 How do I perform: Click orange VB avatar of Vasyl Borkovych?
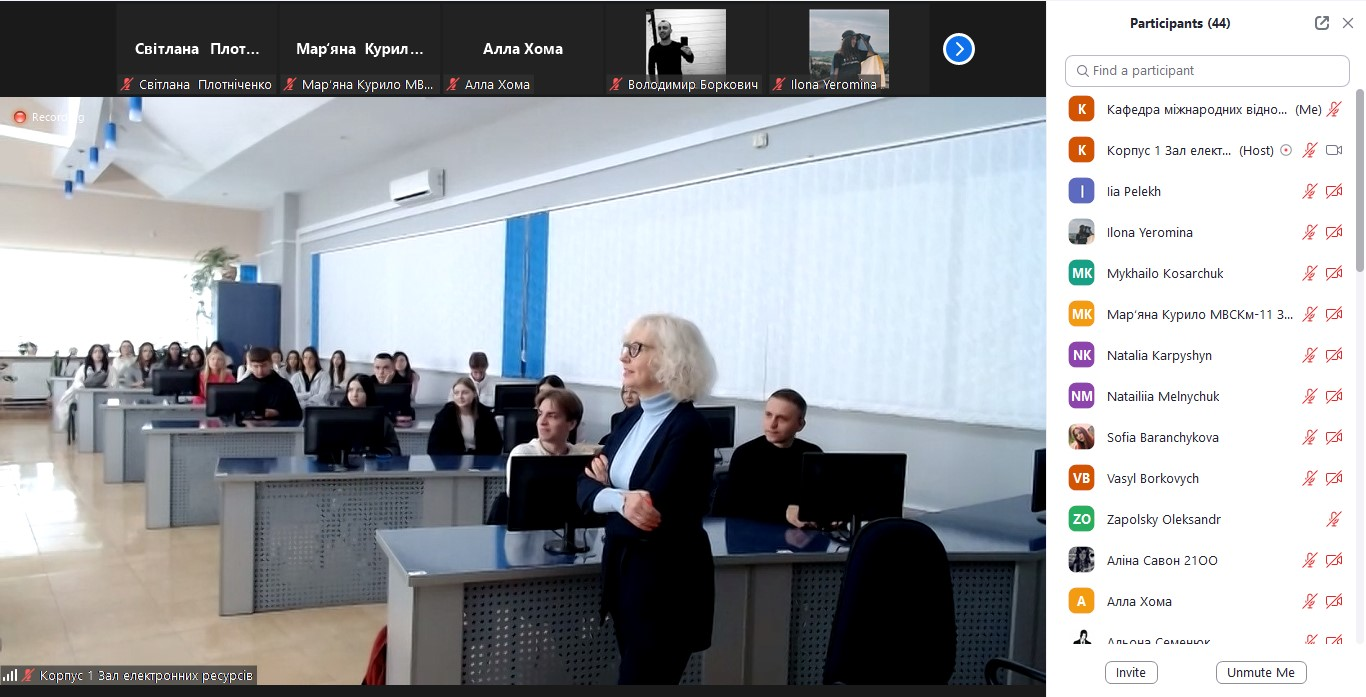tap(1081, 478)
